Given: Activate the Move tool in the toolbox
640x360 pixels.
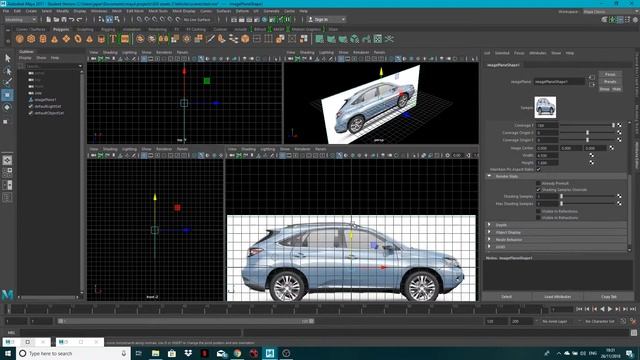Looking at the screenshot, I should coord(7,95).
